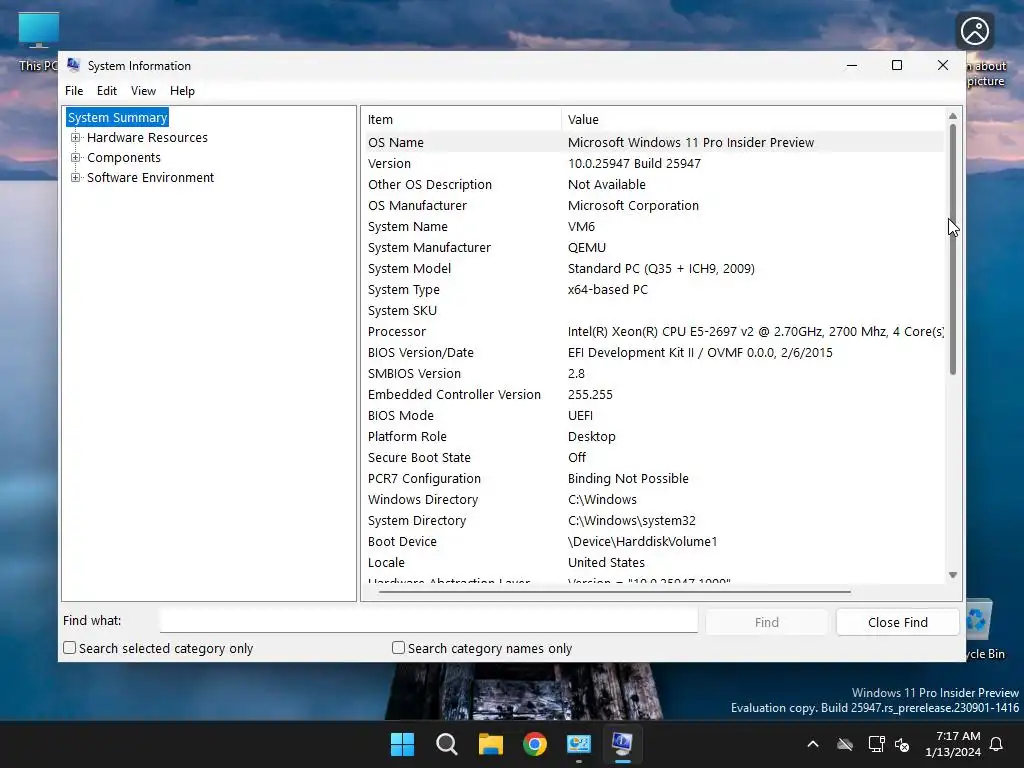Open taskbar Search
This screenshot has width=1024, height=768.
(x=447, y=744)
